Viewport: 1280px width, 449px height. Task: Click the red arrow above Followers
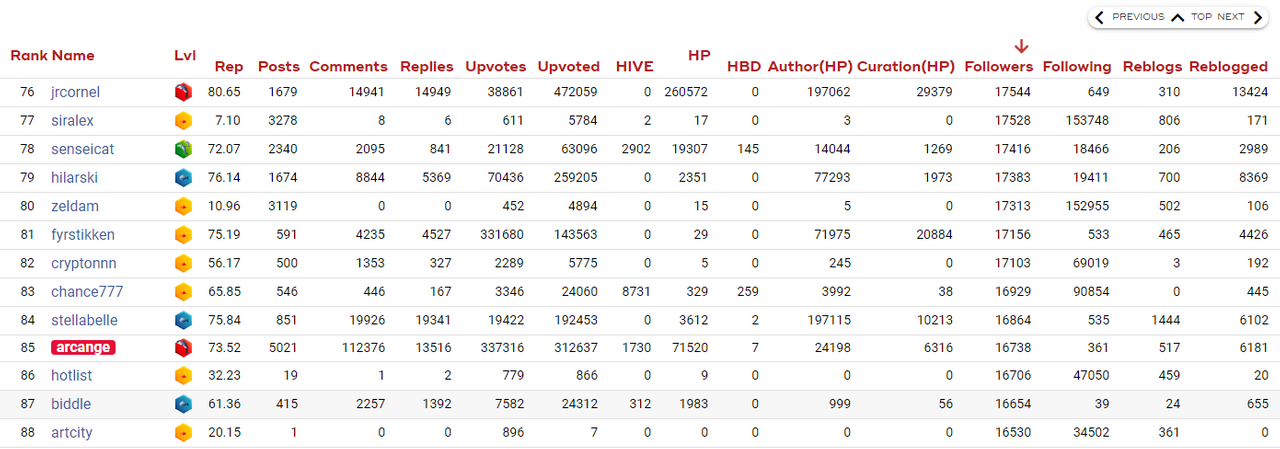1021,46
